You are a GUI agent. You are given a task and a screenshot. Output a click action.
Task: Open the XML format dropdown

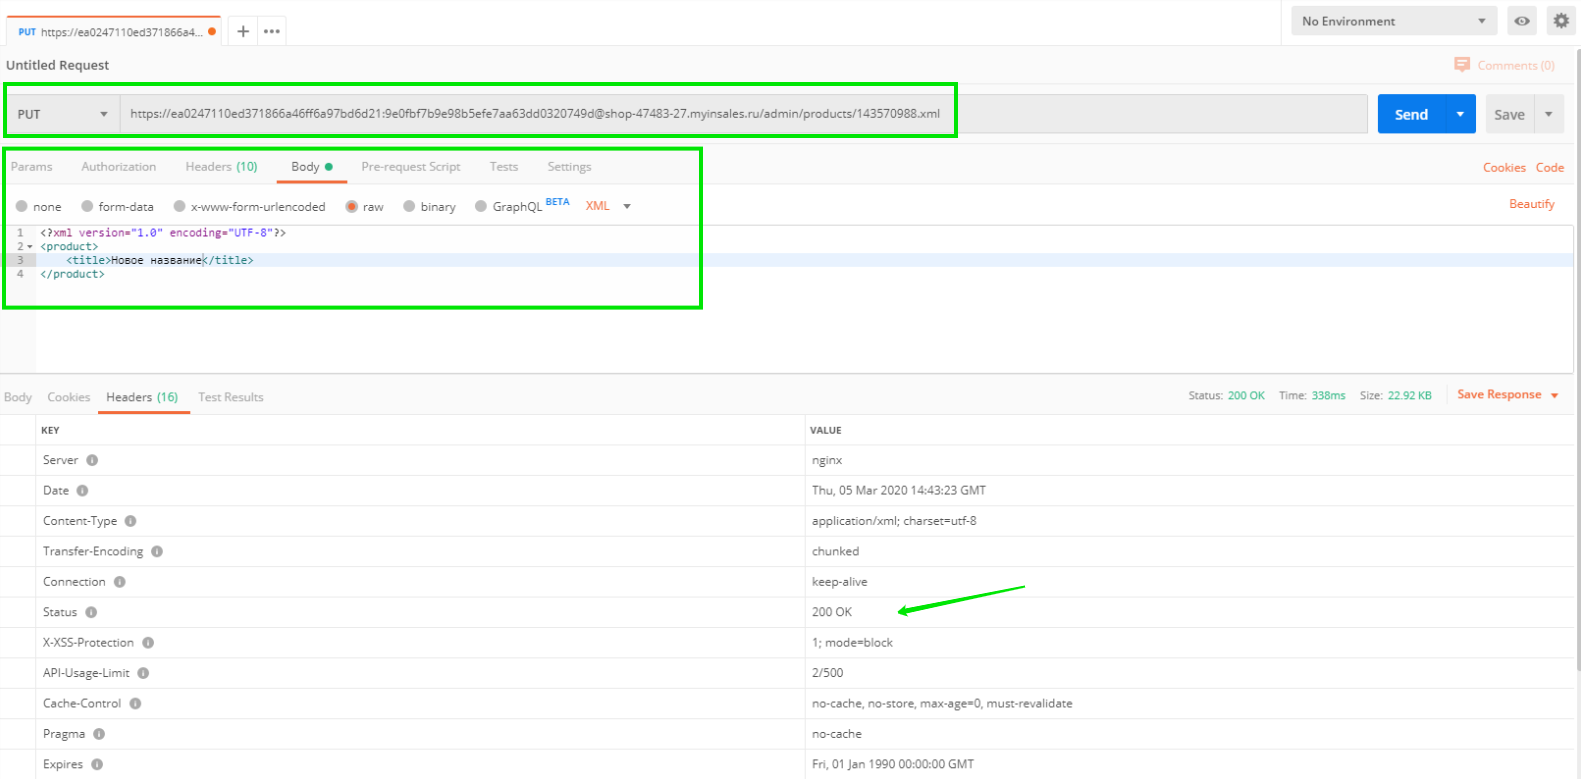click(608, 206)
